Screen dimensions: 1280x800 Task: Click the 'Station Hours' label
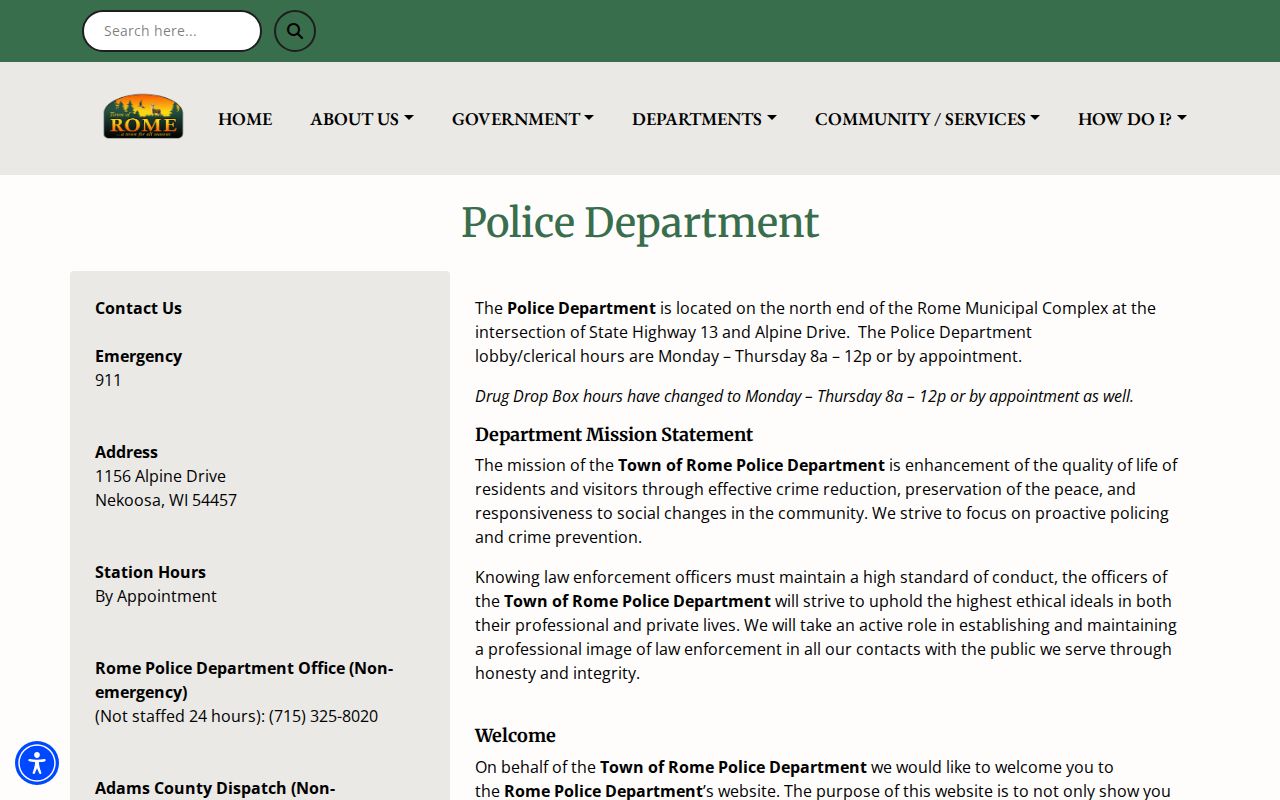point(150,572)
